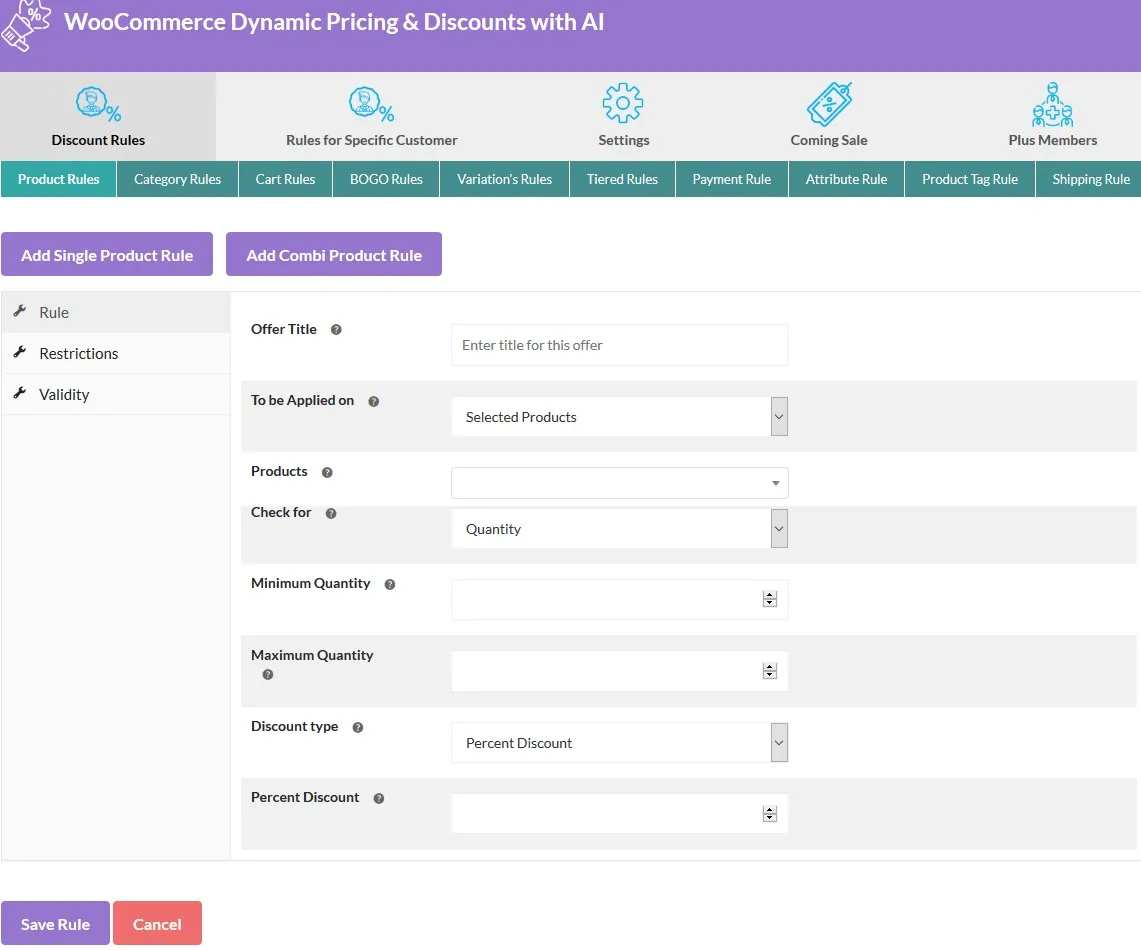Image resolution: width=1141 pixels, height=951 pixels.
Task: Click the Restrictions wrench icon
Action: (x=18, y=352)
